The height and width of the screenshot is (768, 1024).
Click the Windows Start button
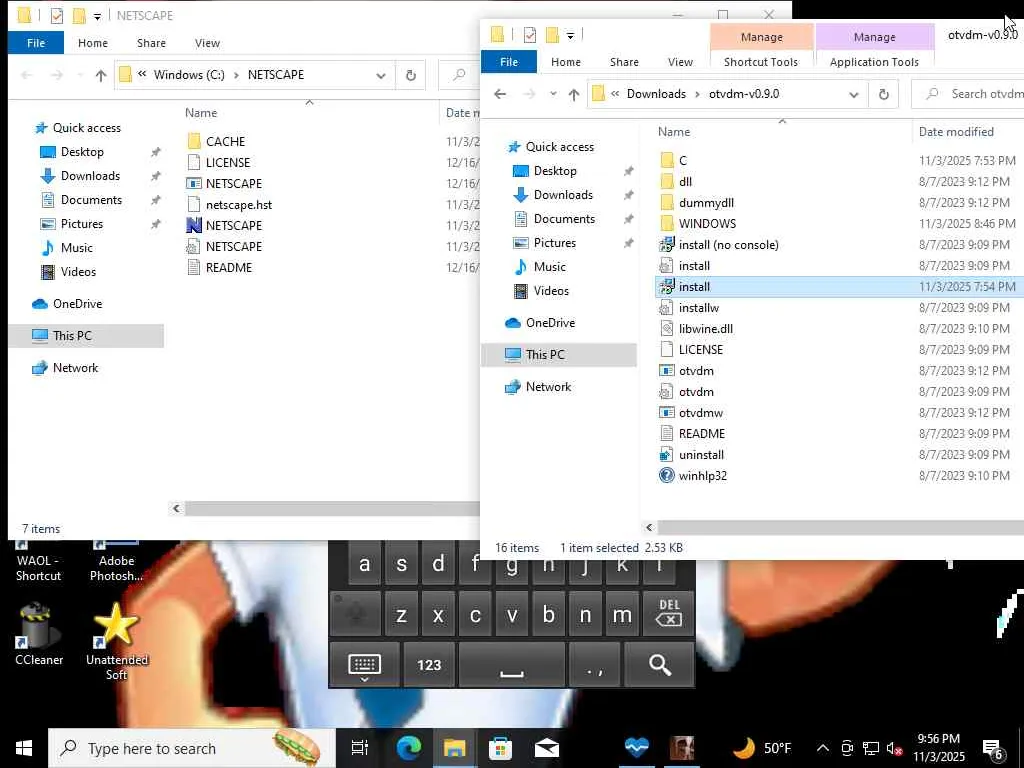[24, 748]
